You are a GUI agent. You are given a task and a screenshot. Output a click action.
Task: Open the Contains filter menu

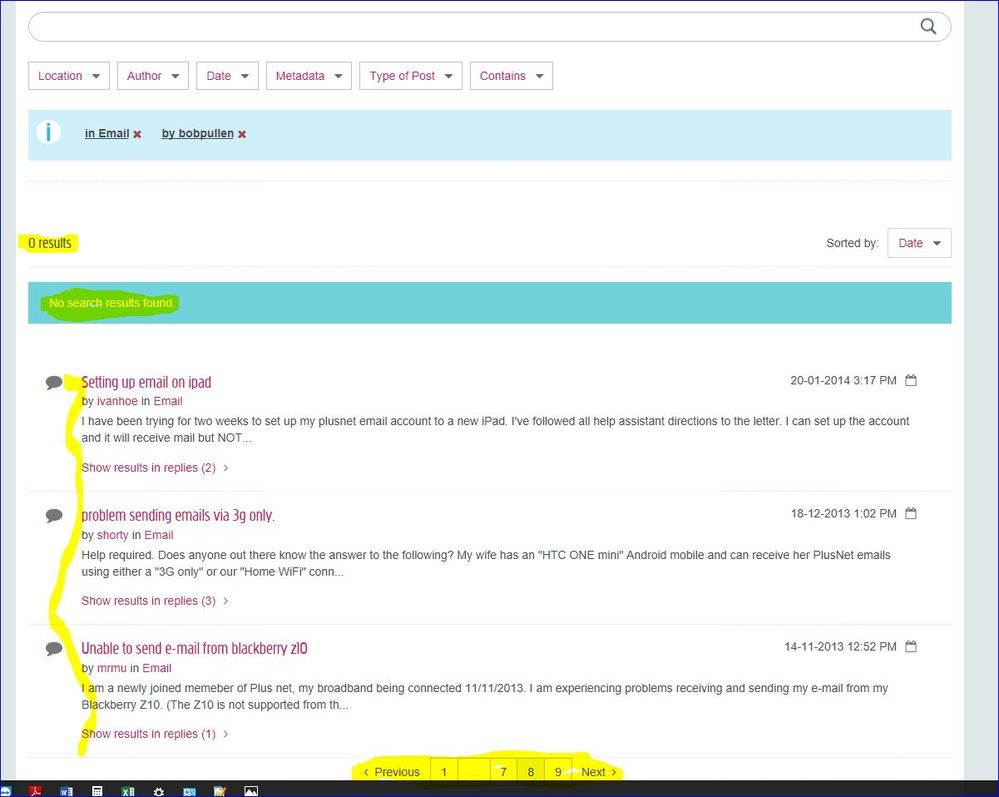click(511, 75)
